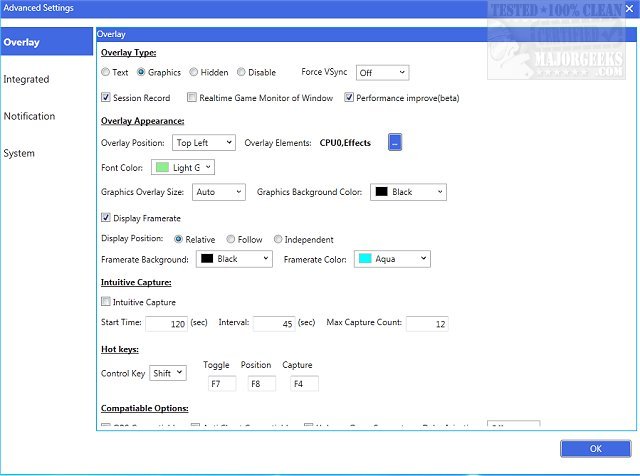Open the Overlay Elements ellipsis button
This screenshot has height=476, width=640.
(395, 142)
